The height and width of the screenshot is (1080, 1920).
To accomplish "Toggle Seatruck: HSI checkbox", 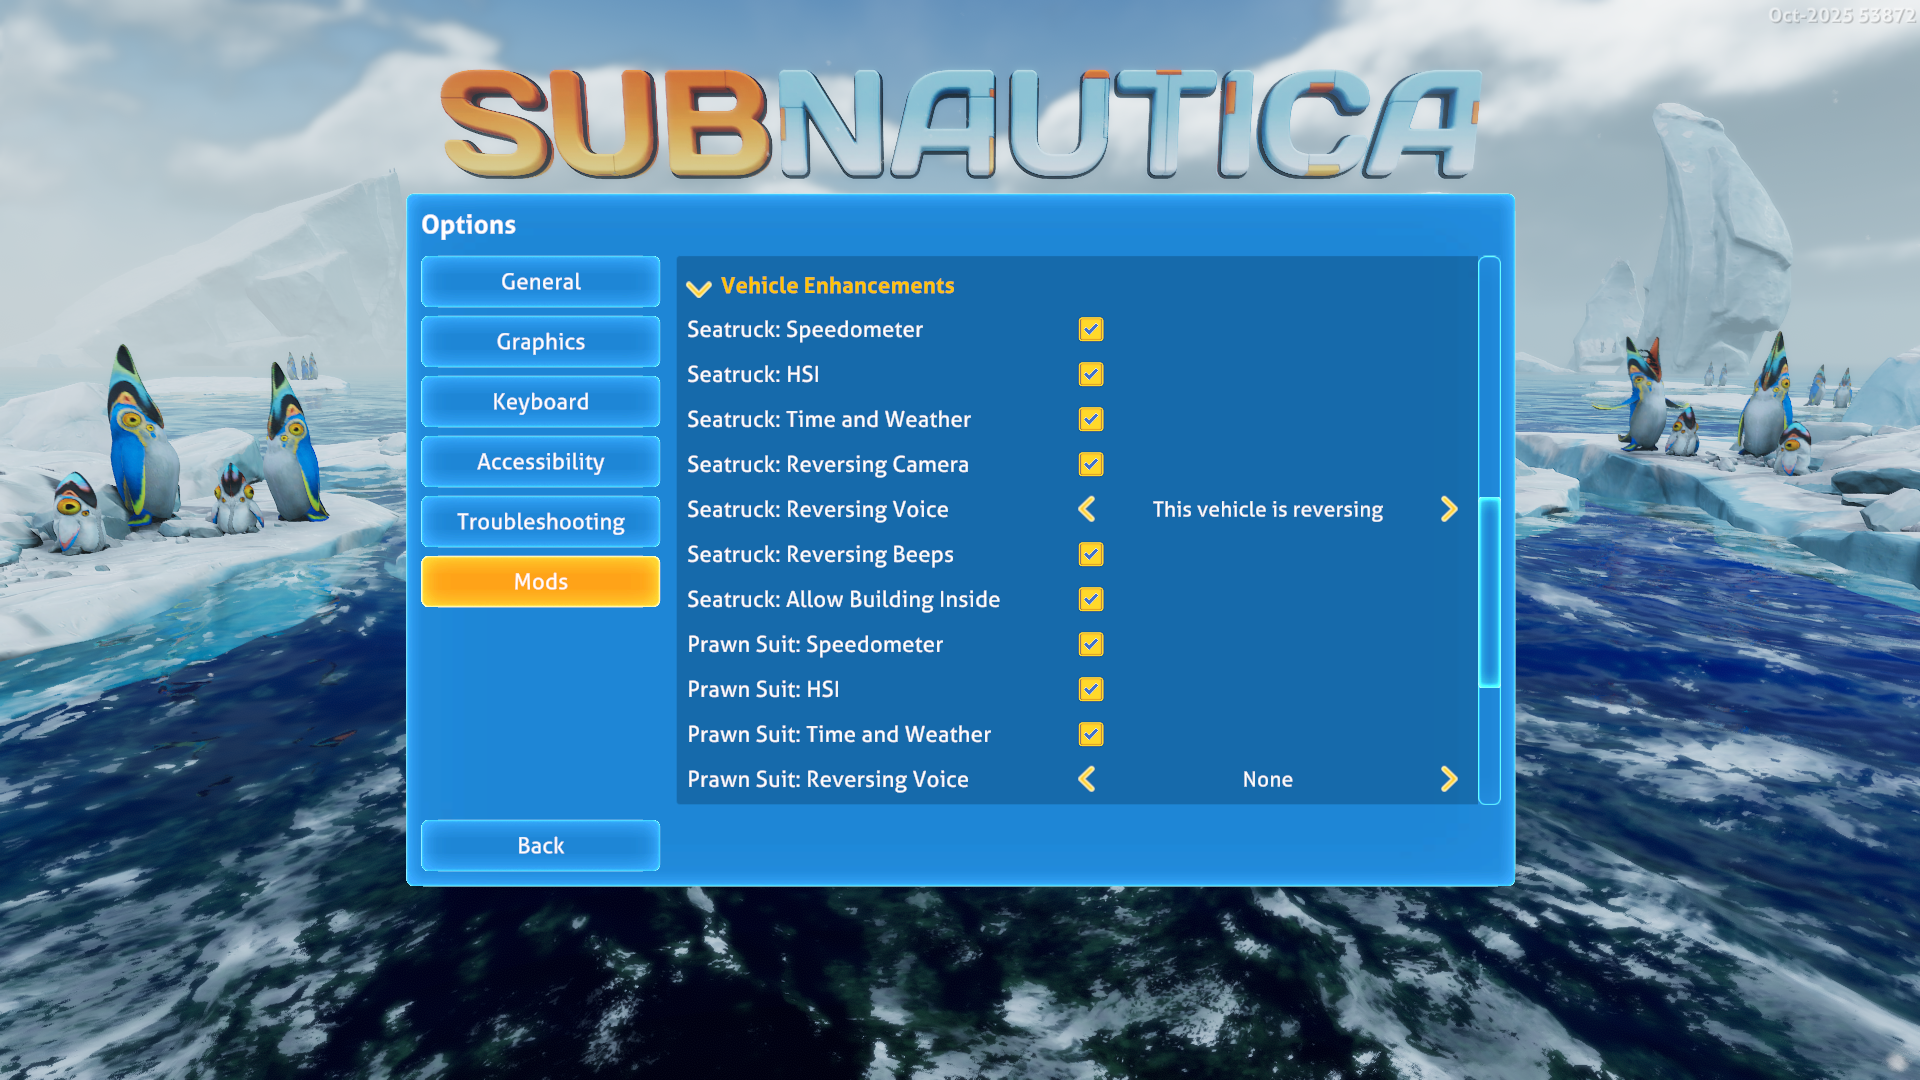I will coord(1091,374).
